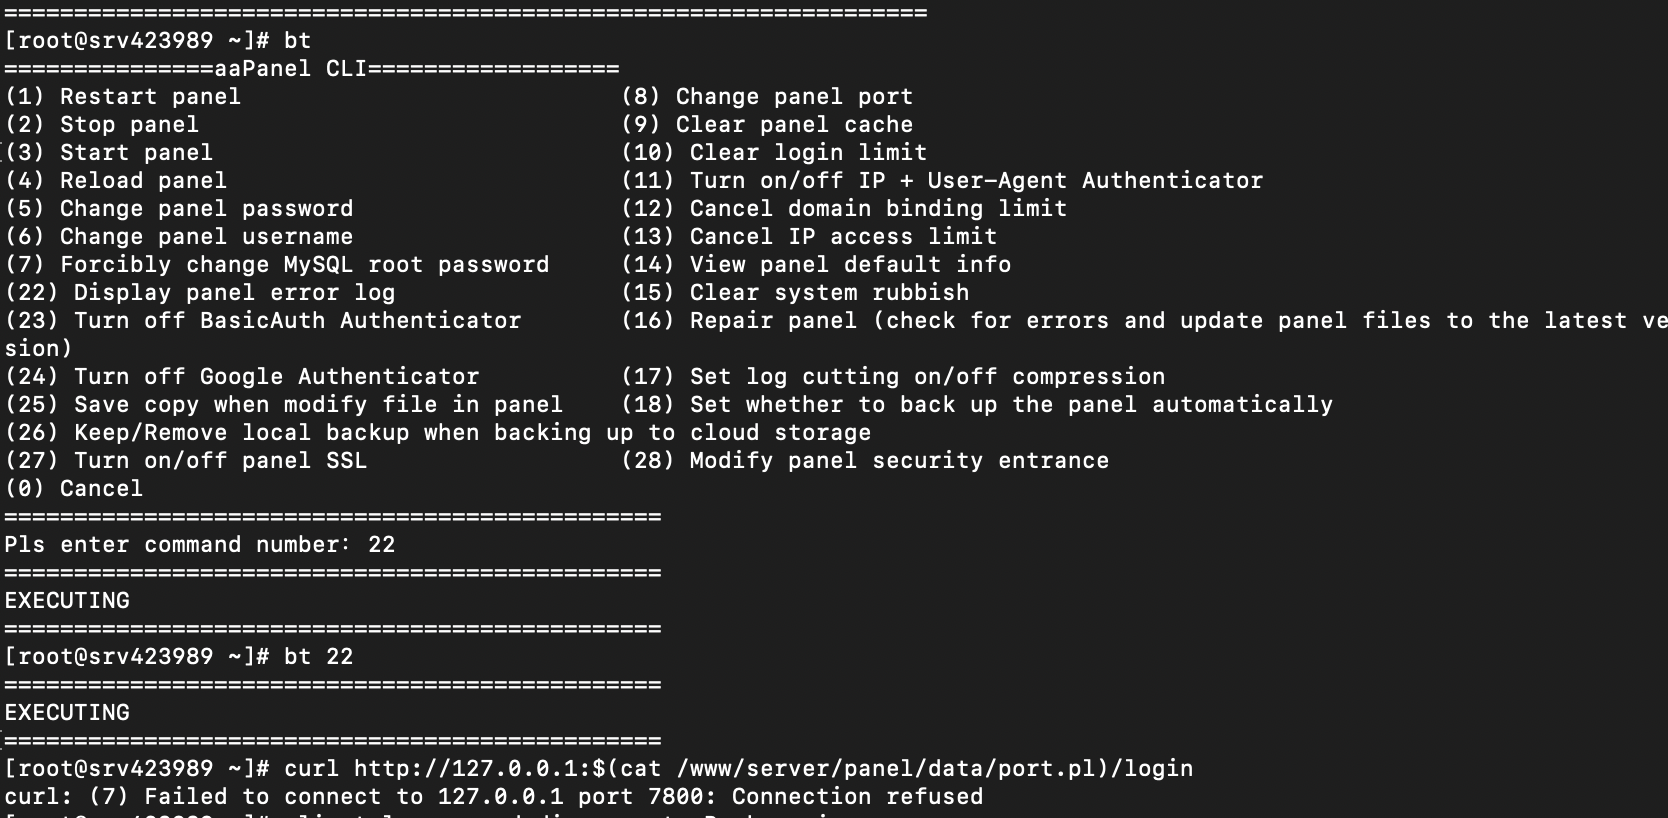Click "(27) Turn on/off panel SSL" option
This screenshot has height=818, width=1668.
pyautogui.click(x=186, y=461)
